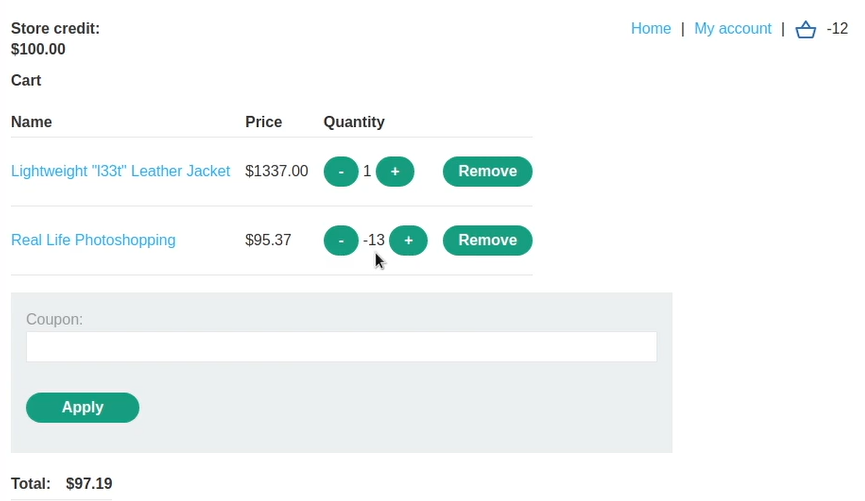Focus the Coupon code input field
This screenshot has height=501, width=865.
pos(341,346)
